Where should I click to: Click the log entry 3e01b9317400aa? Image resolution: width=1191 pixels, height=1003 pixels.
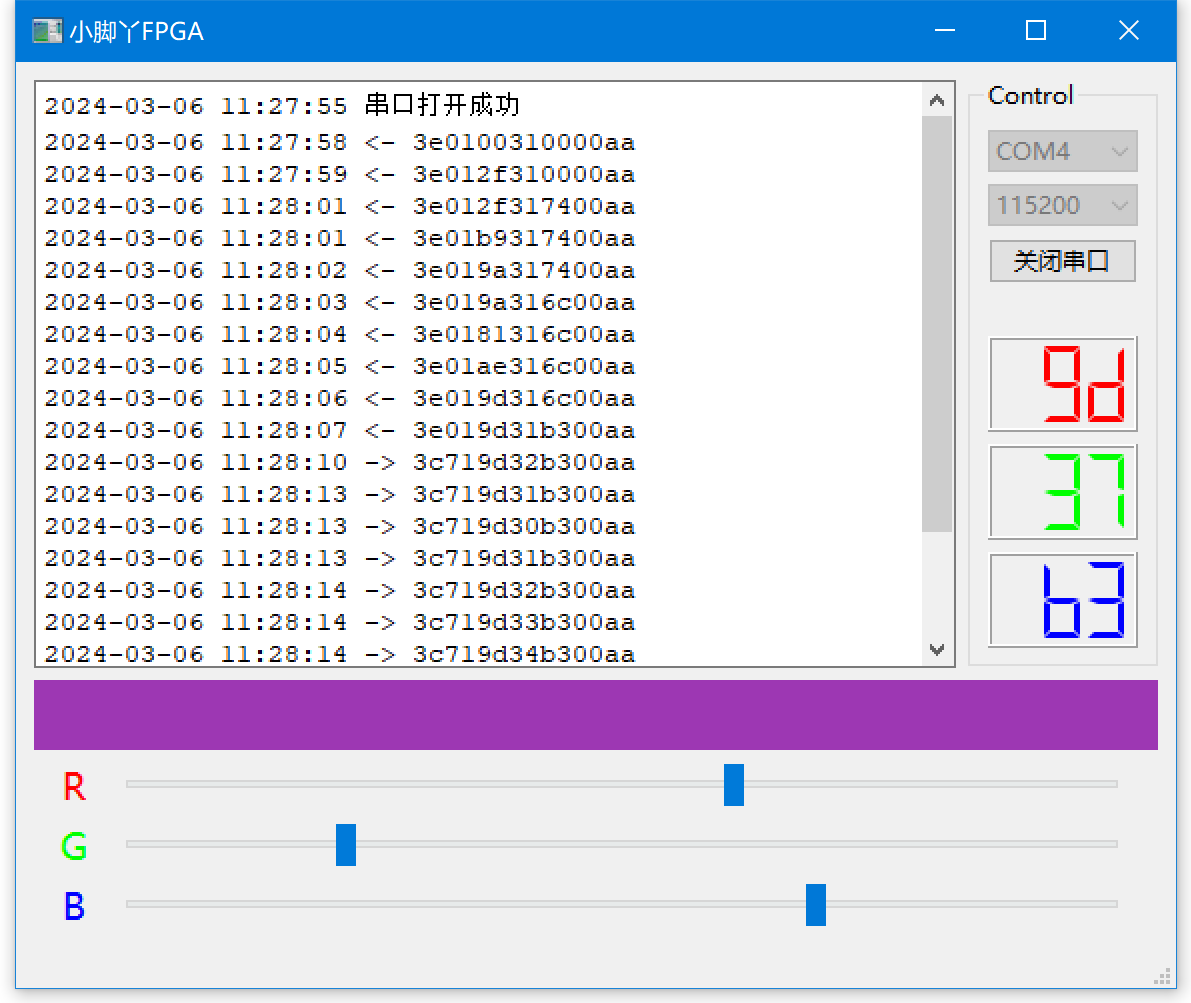(x=340, y=238)
